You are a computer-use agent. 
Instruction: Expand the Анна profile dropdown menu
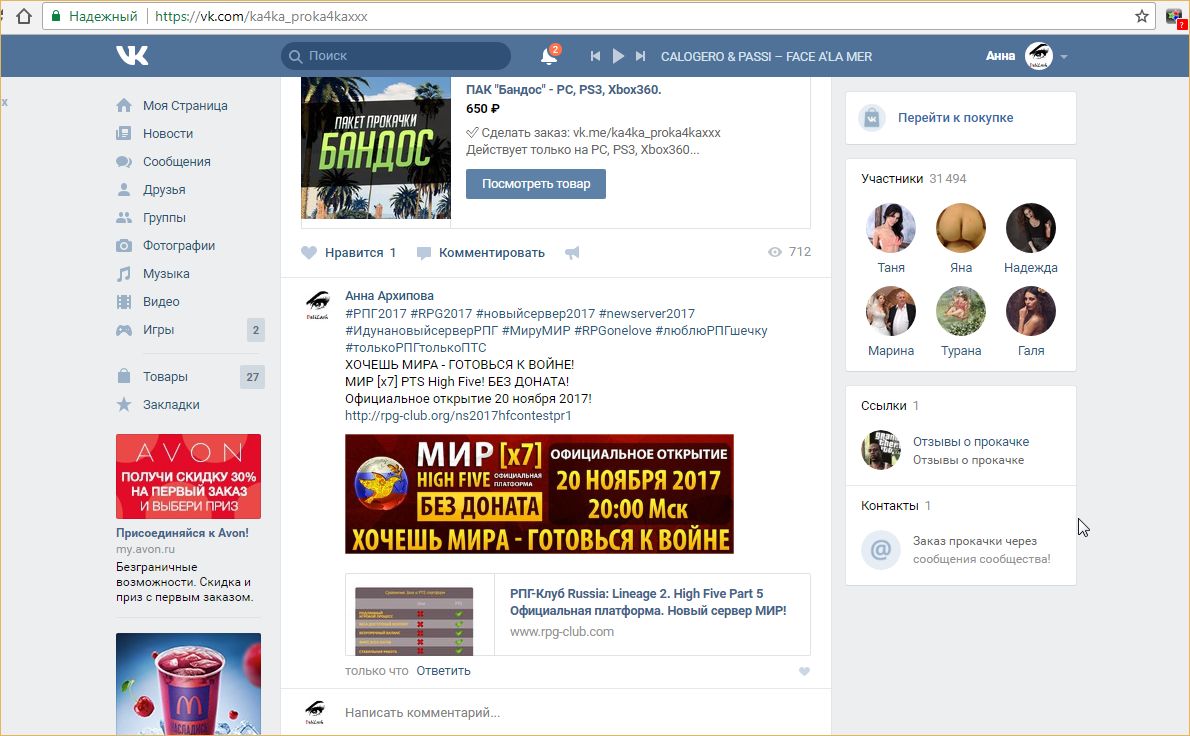coord(1064,57)
